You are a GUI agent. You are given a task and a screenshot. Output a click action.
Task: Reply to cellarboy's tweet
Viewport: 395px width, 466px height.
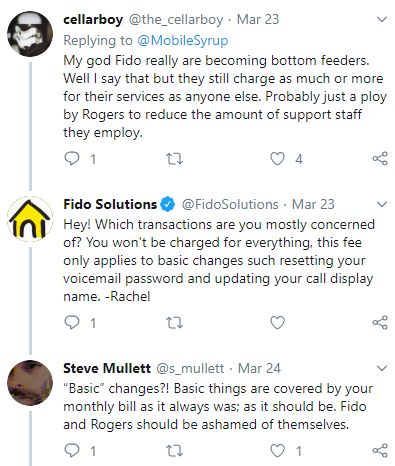point(72,159)
